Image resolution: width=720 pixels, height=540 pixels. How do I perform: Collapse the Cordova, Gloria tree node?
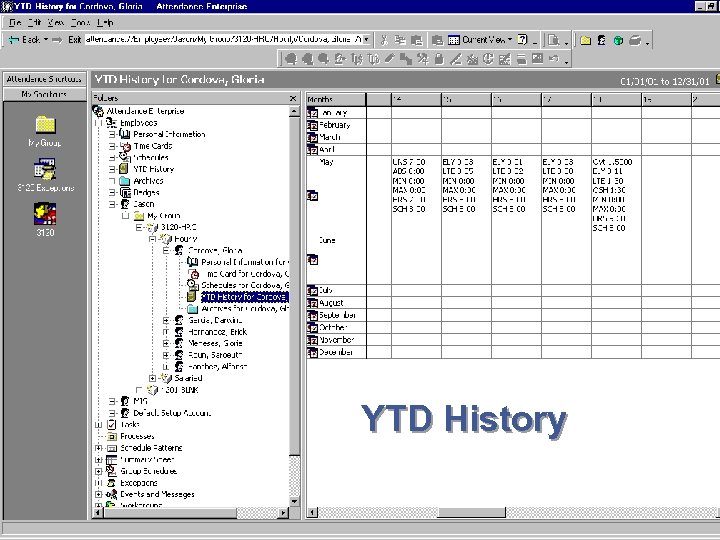click(166, 251)
